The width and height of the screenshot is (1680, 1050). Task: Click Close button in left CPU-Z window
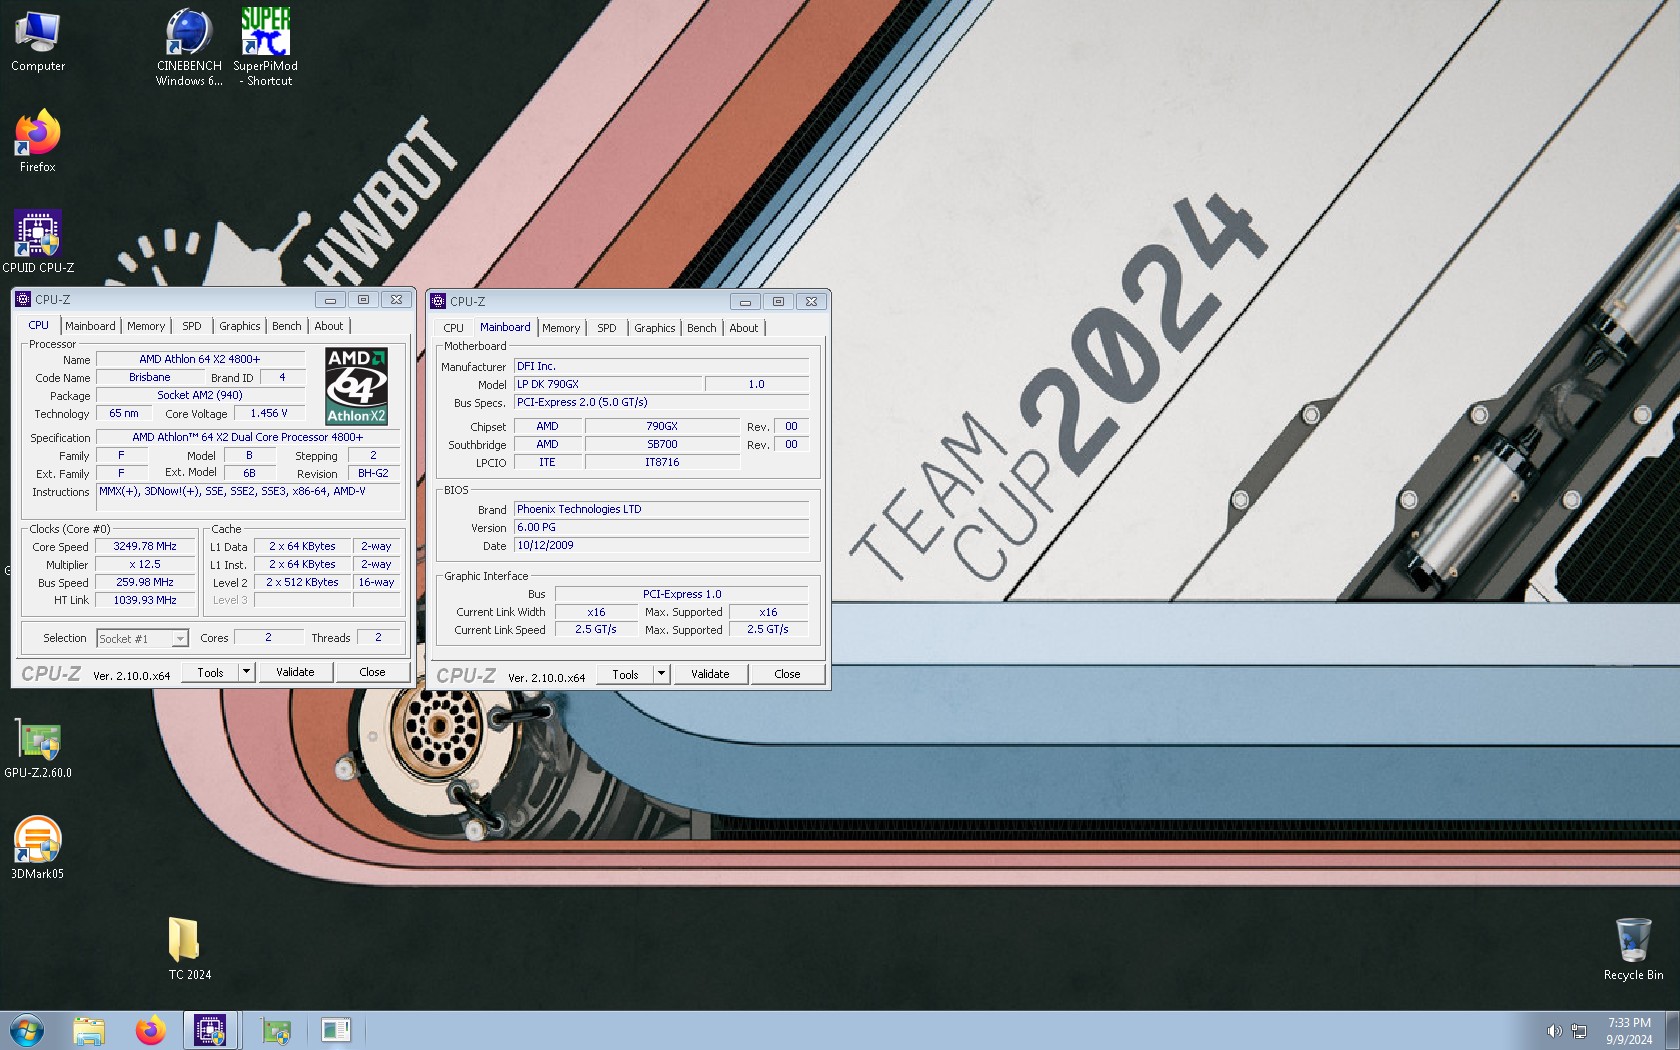pyautogui.click(x=372, y=672)
